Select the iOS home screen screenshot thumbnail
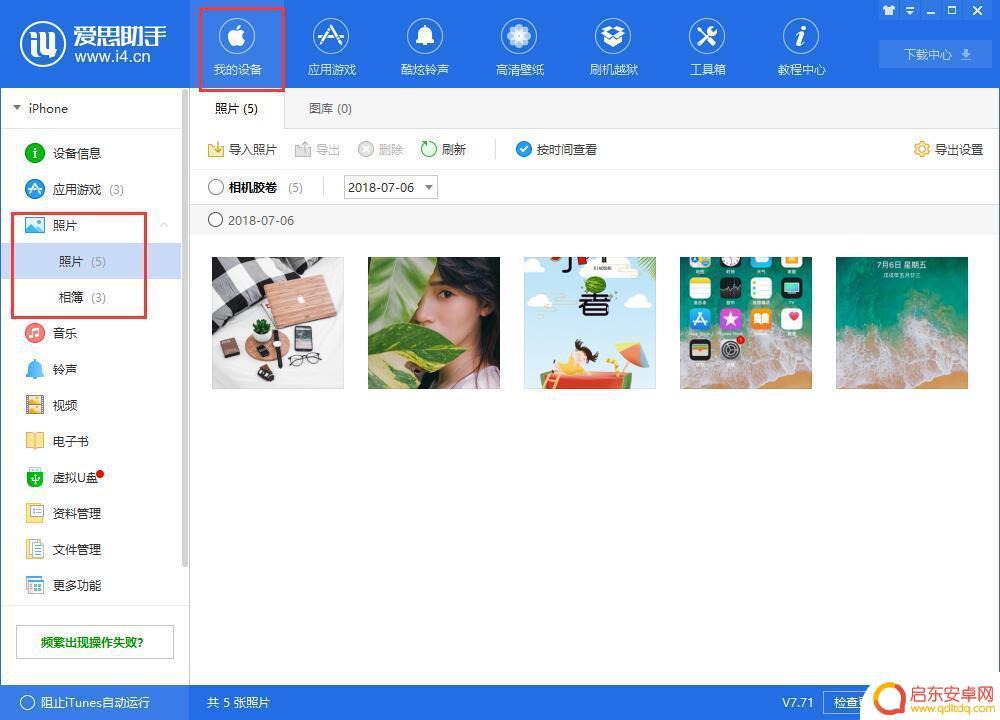 tap(746, 323)
